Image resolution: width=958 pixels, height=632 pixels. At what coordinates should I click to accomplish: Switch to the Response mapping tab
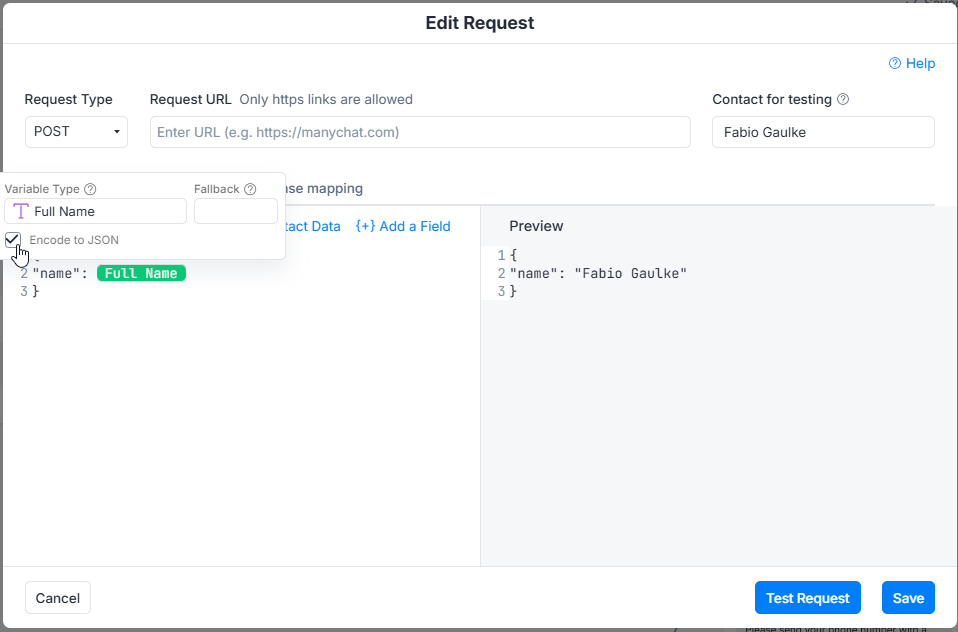pyautogui.click(x=324, y=188)
